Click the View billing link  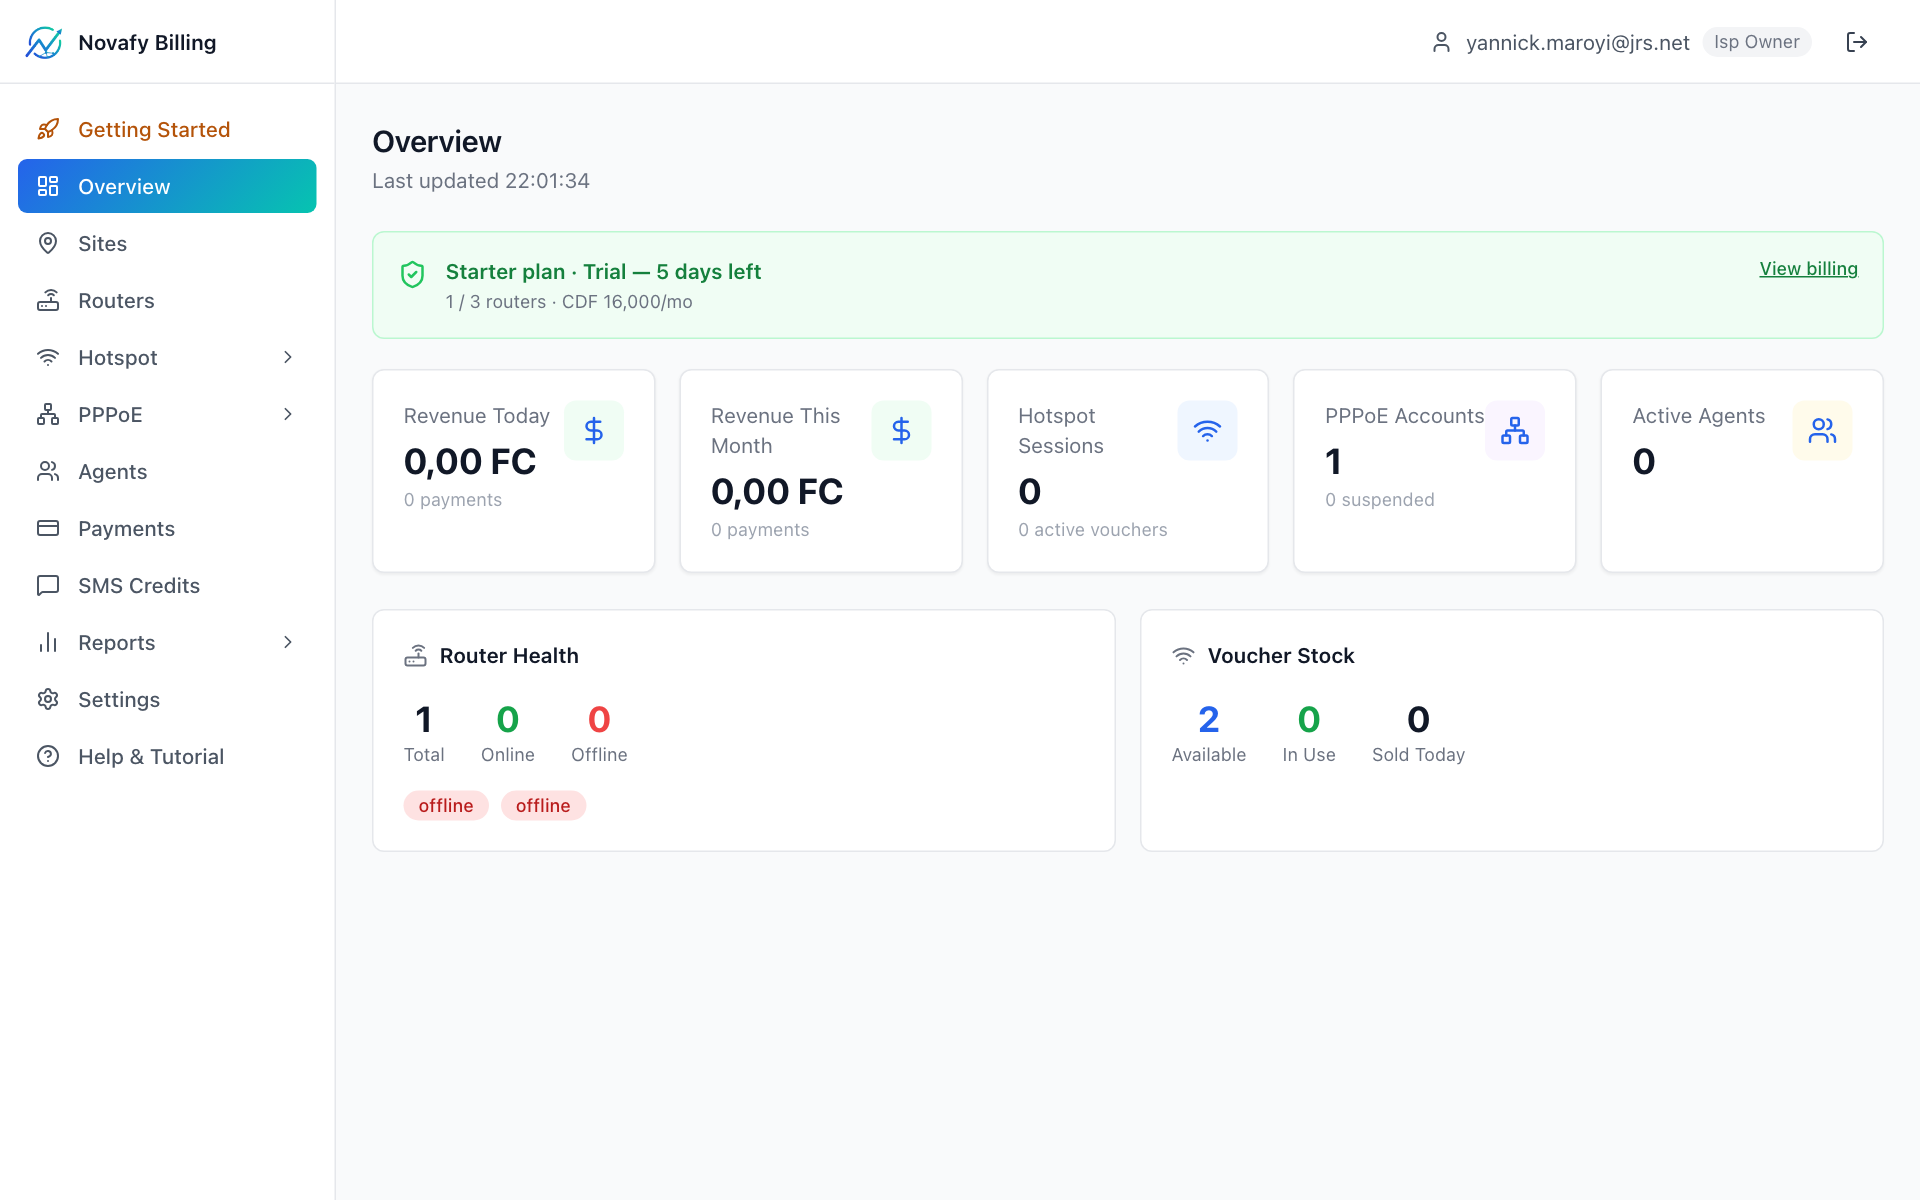1808,269
